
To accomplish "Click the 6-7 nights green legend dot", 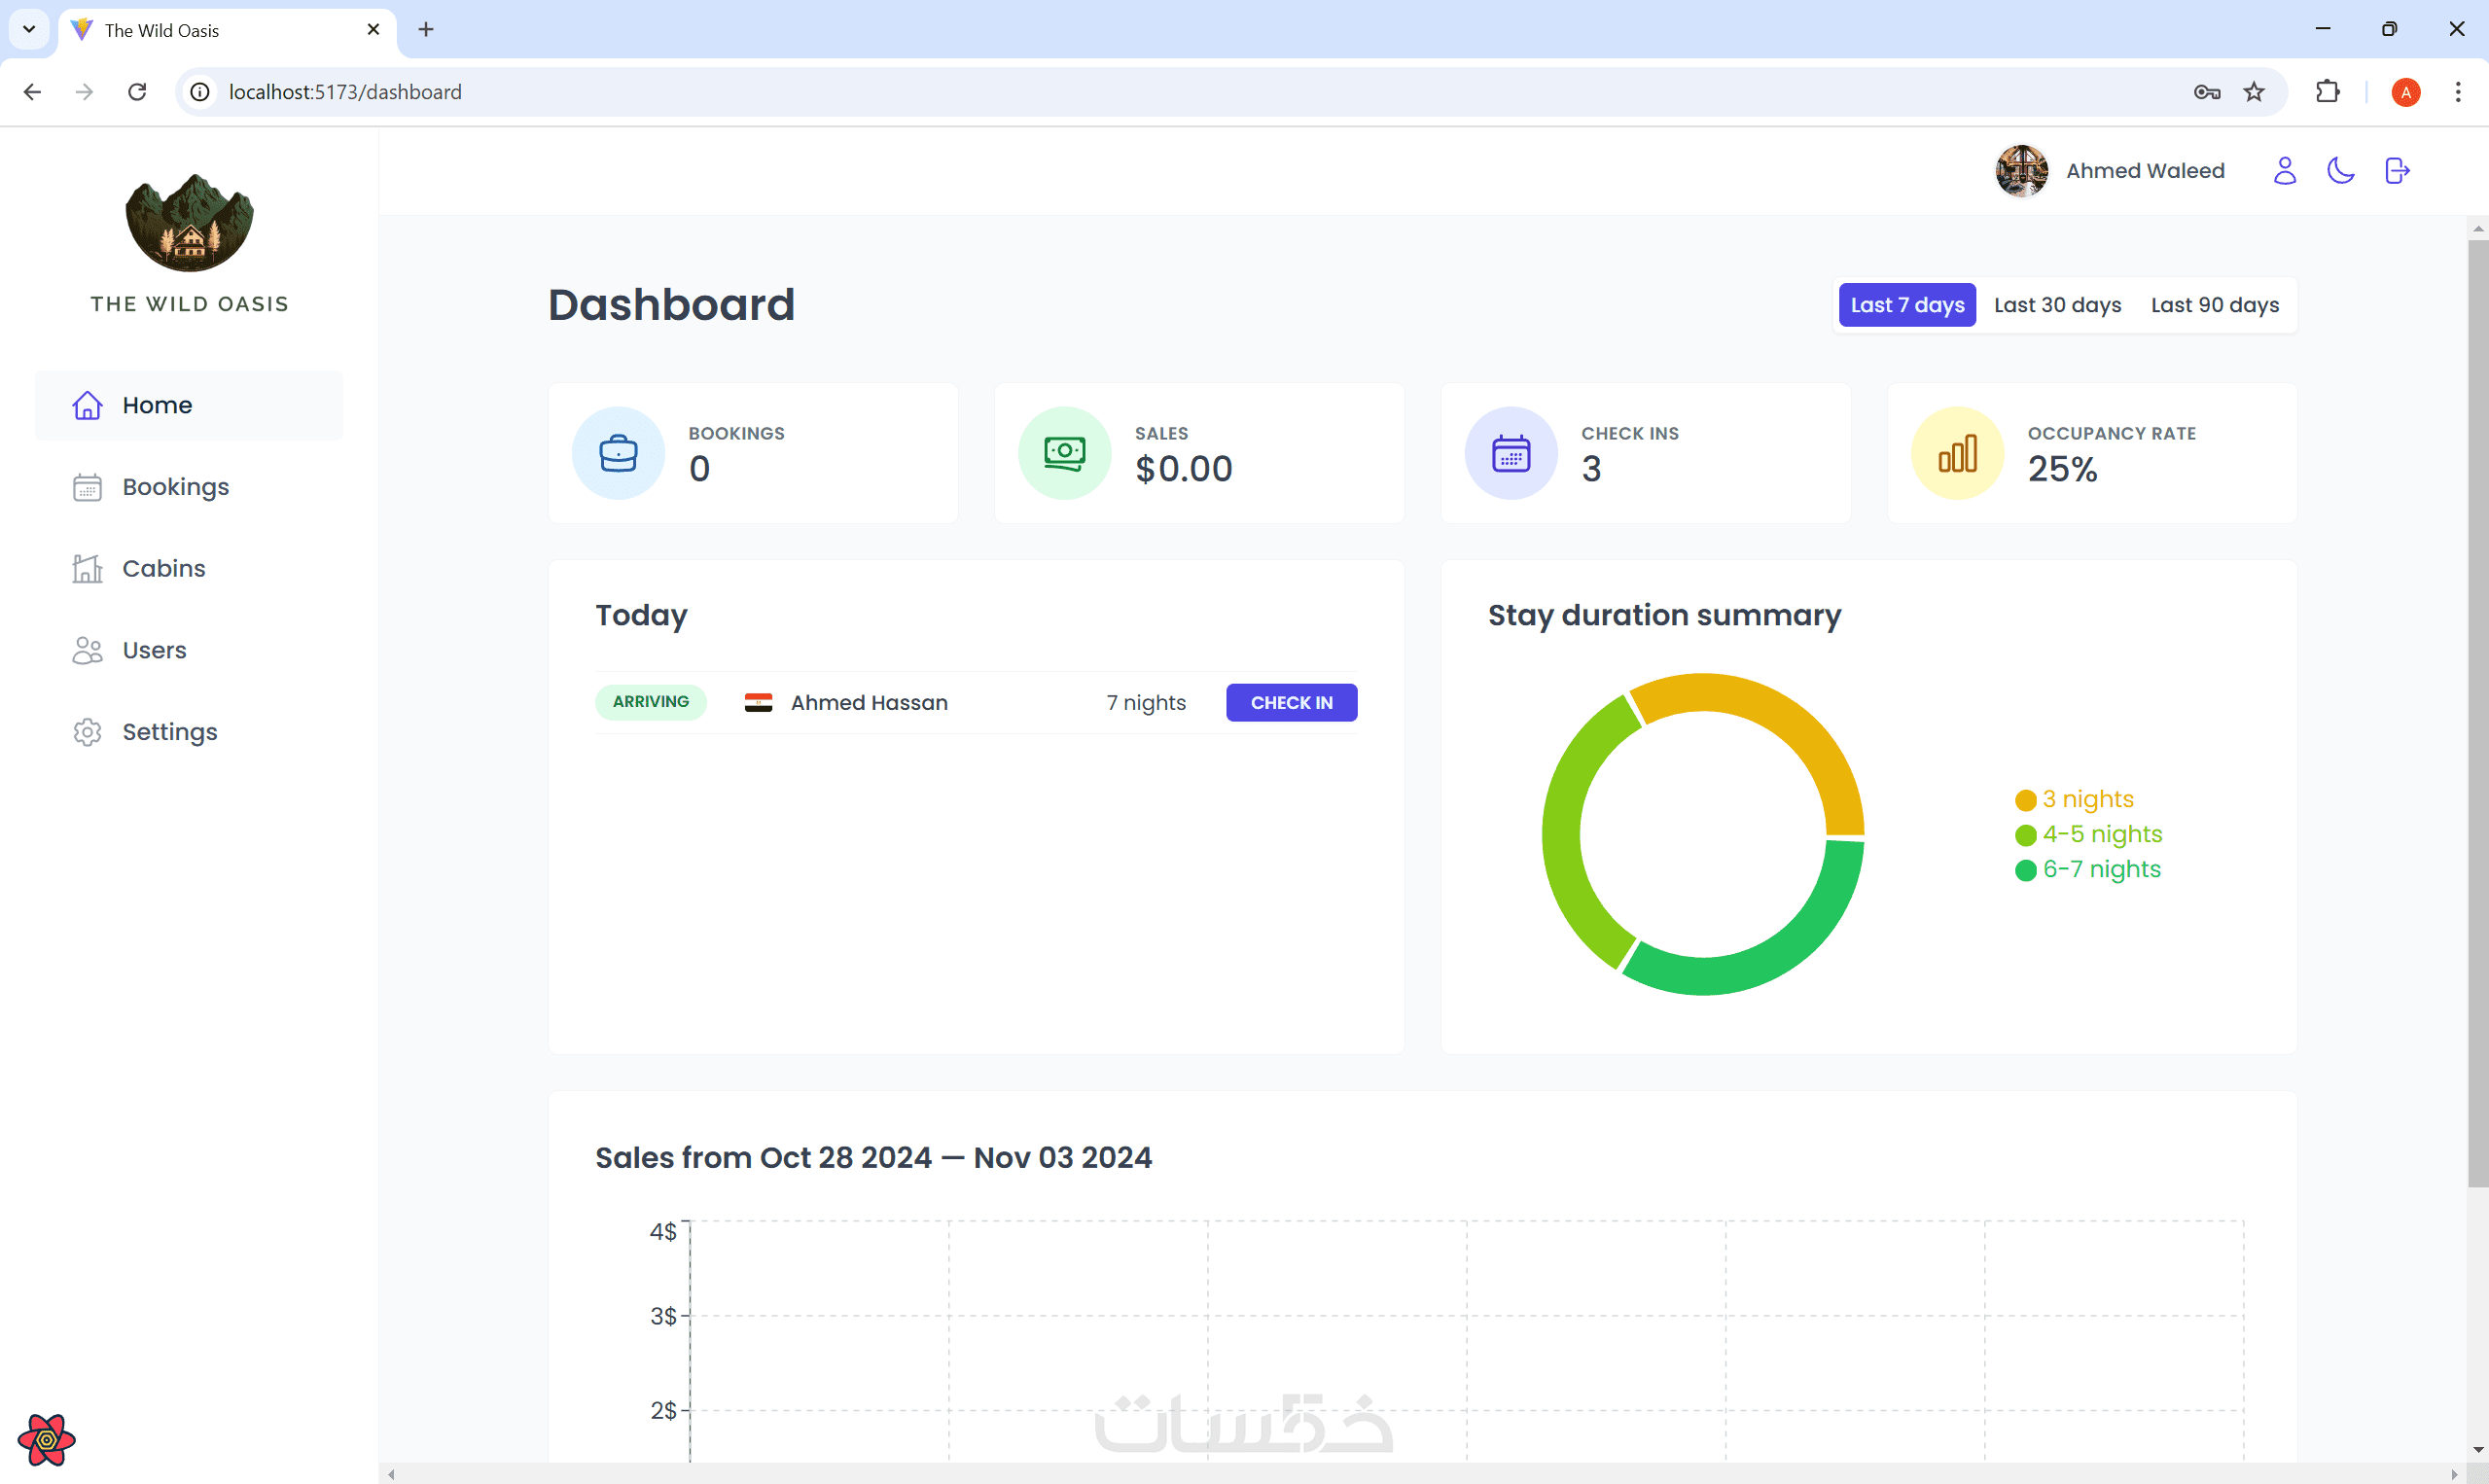I will (2025, 870).
